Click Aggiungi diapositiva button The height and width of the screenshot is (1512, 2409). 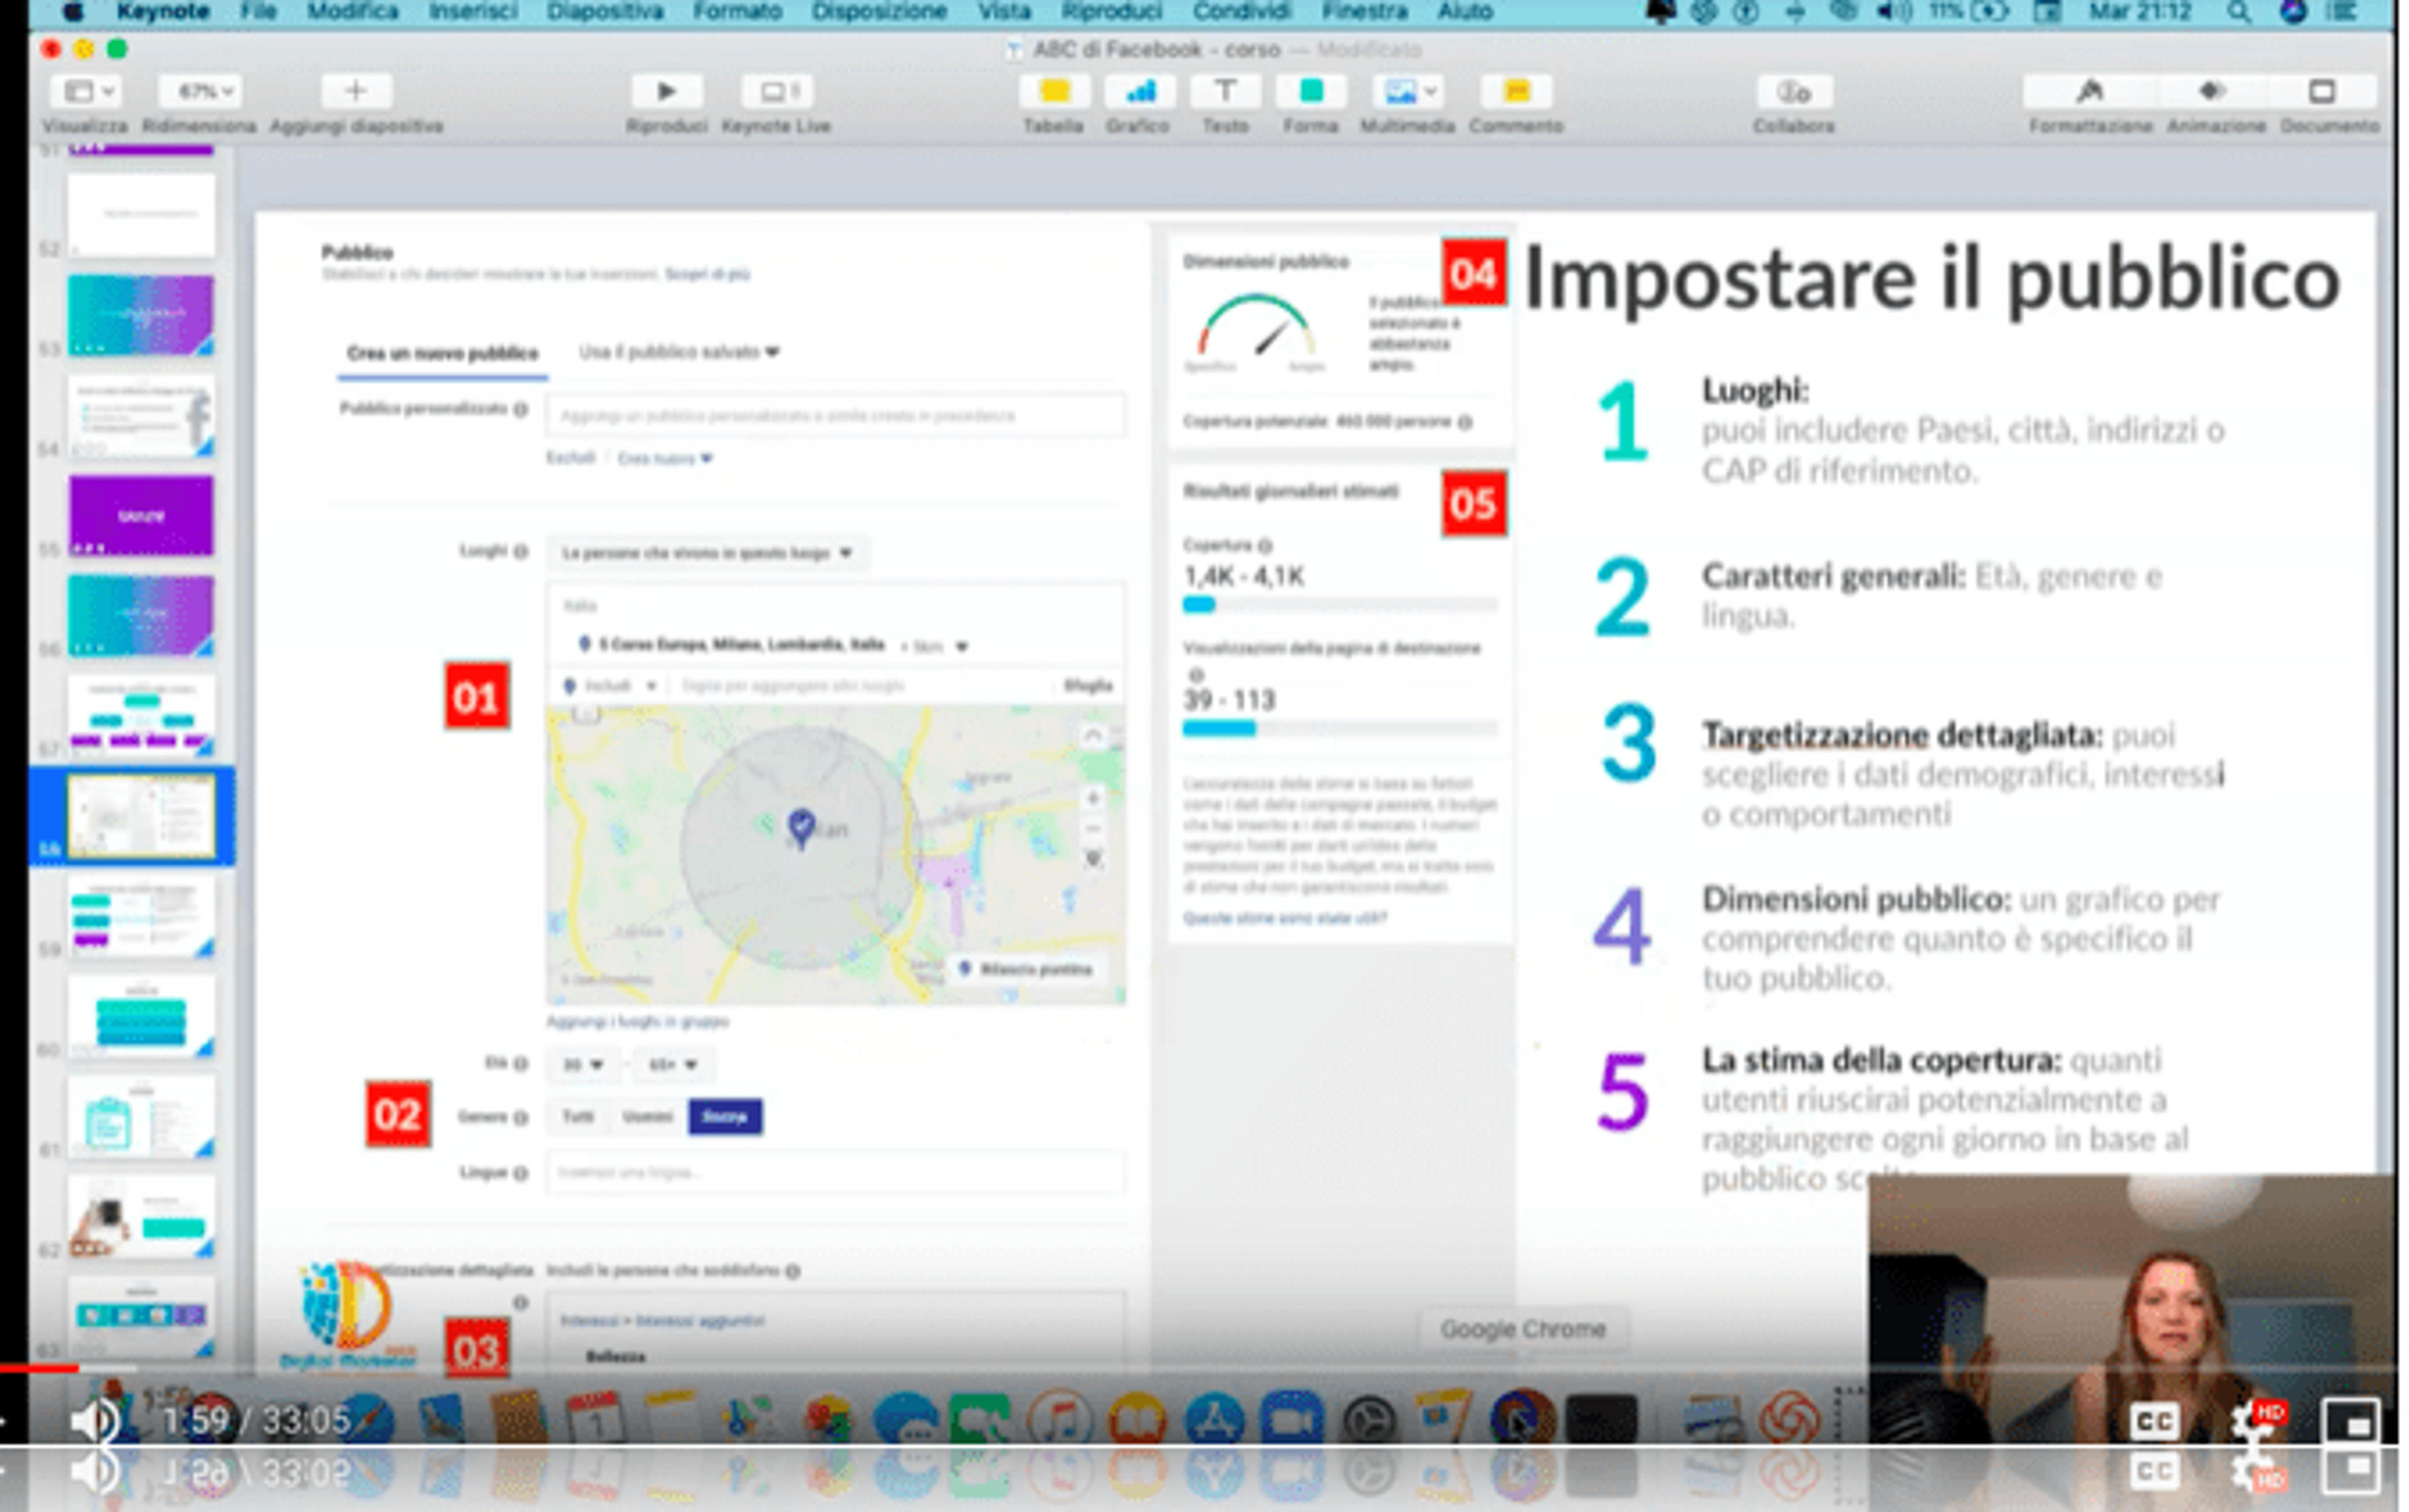[x=356, y=92]
